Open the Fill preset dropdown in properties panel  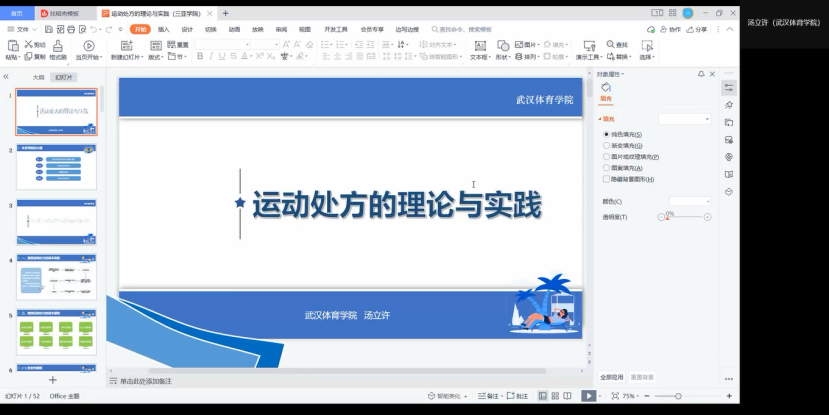click(685, 119)
